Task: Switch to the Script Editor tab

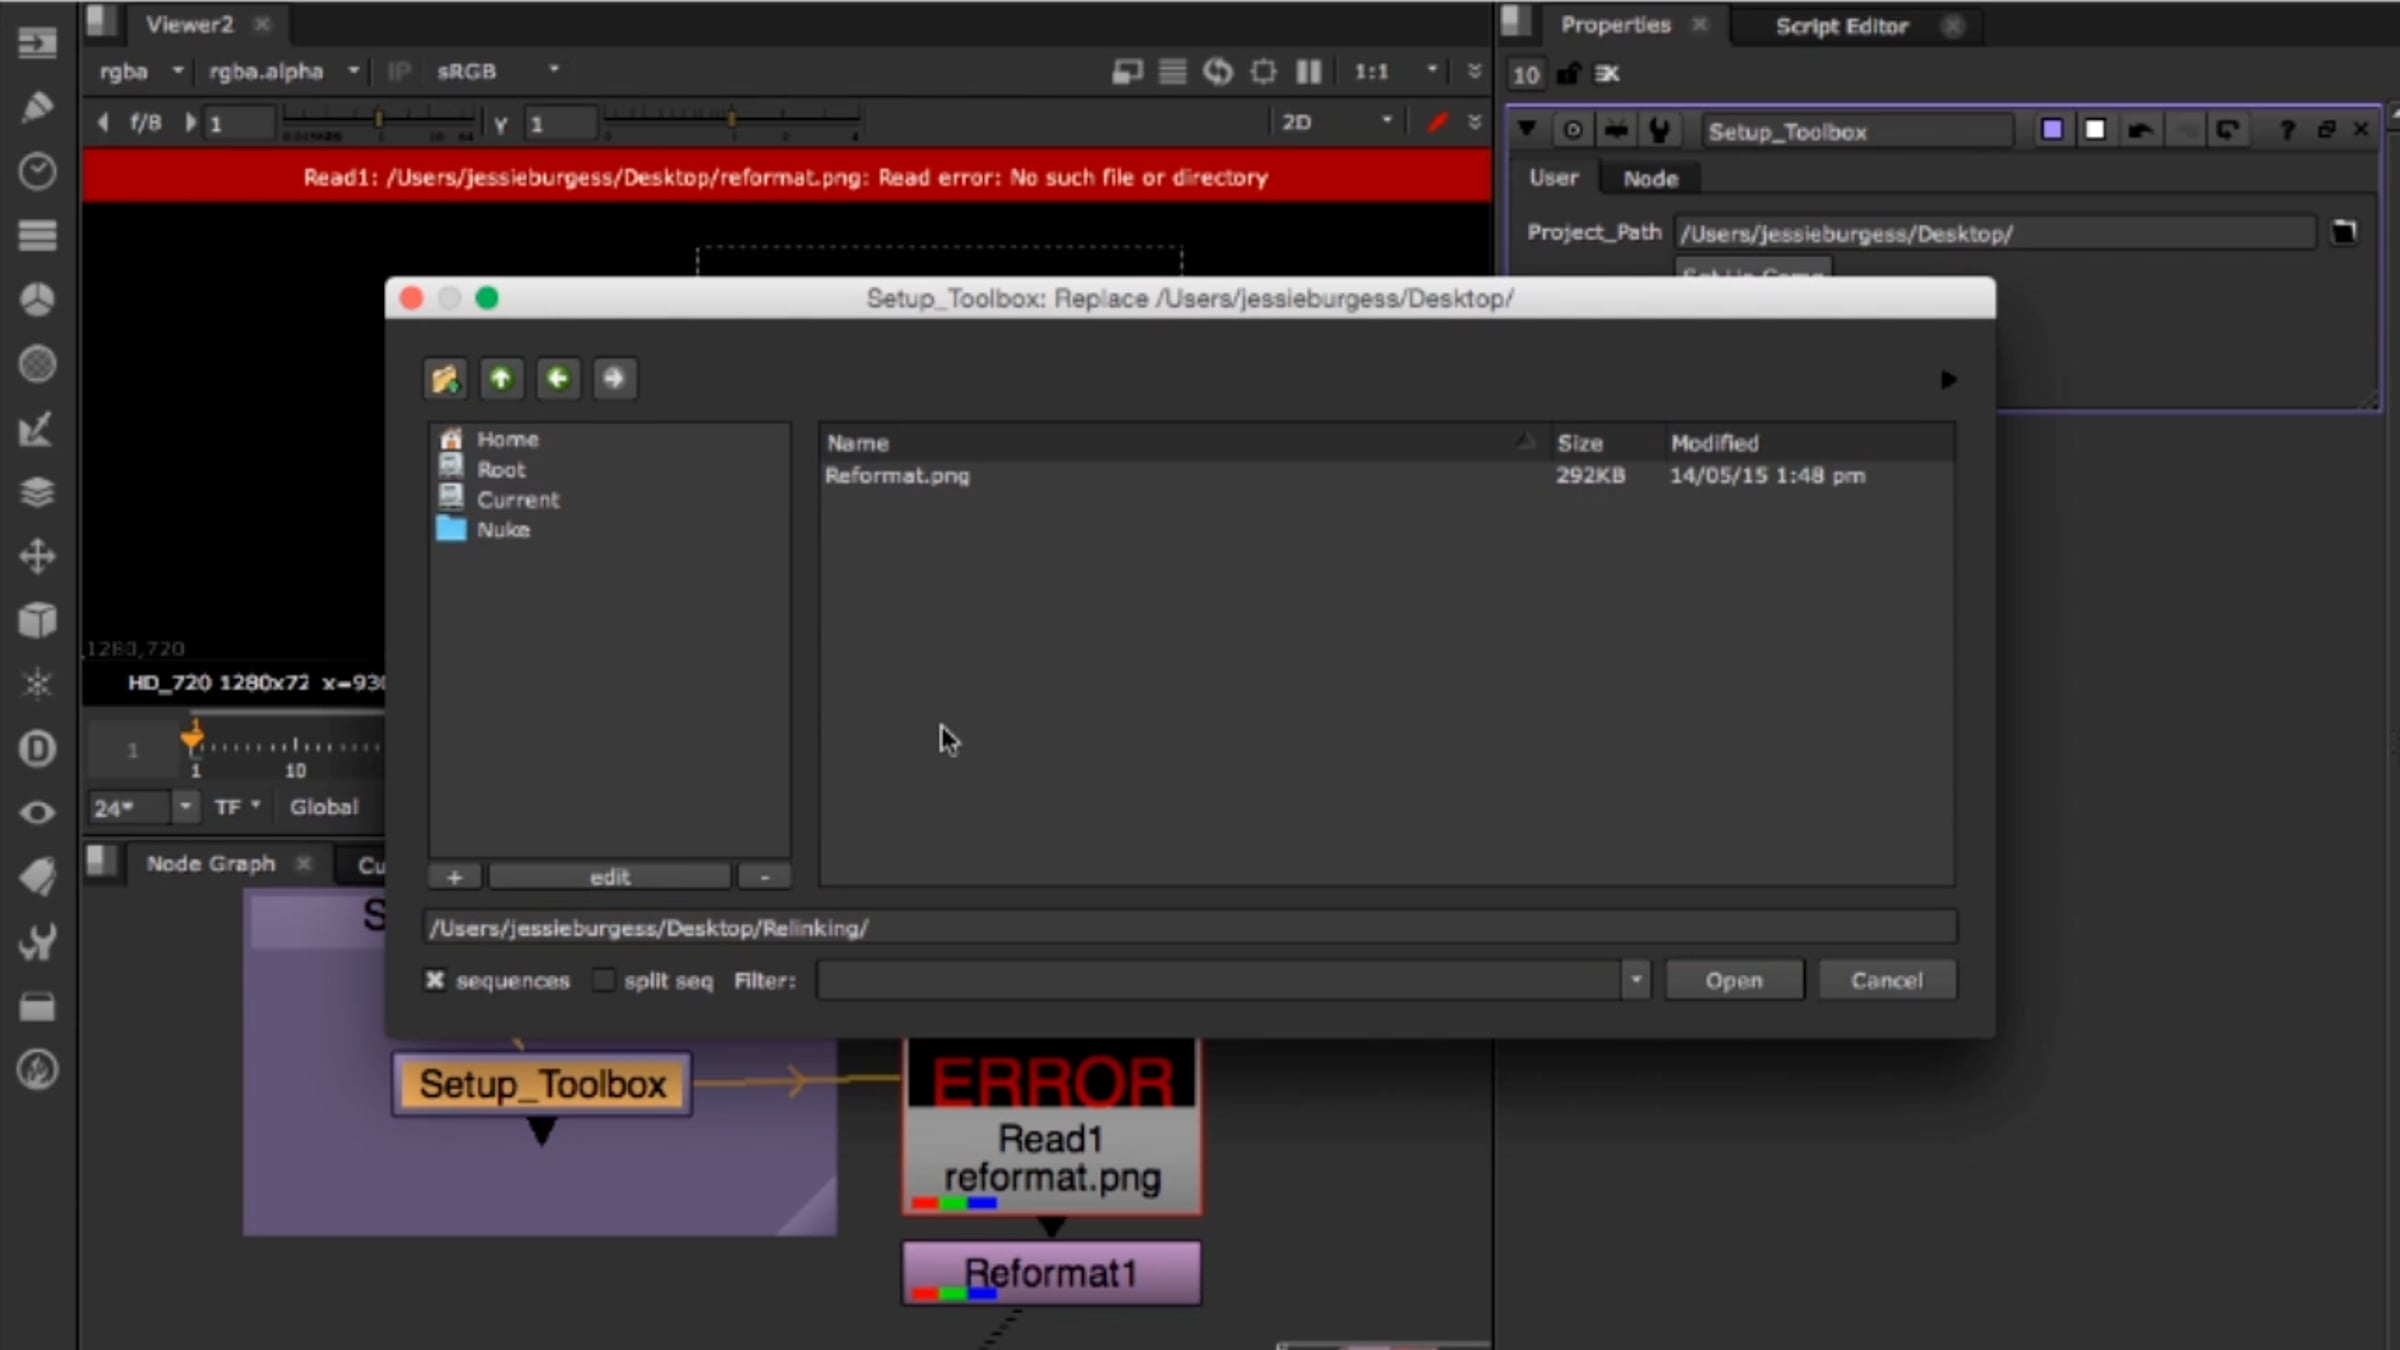Action: [x=1842, y=27]
